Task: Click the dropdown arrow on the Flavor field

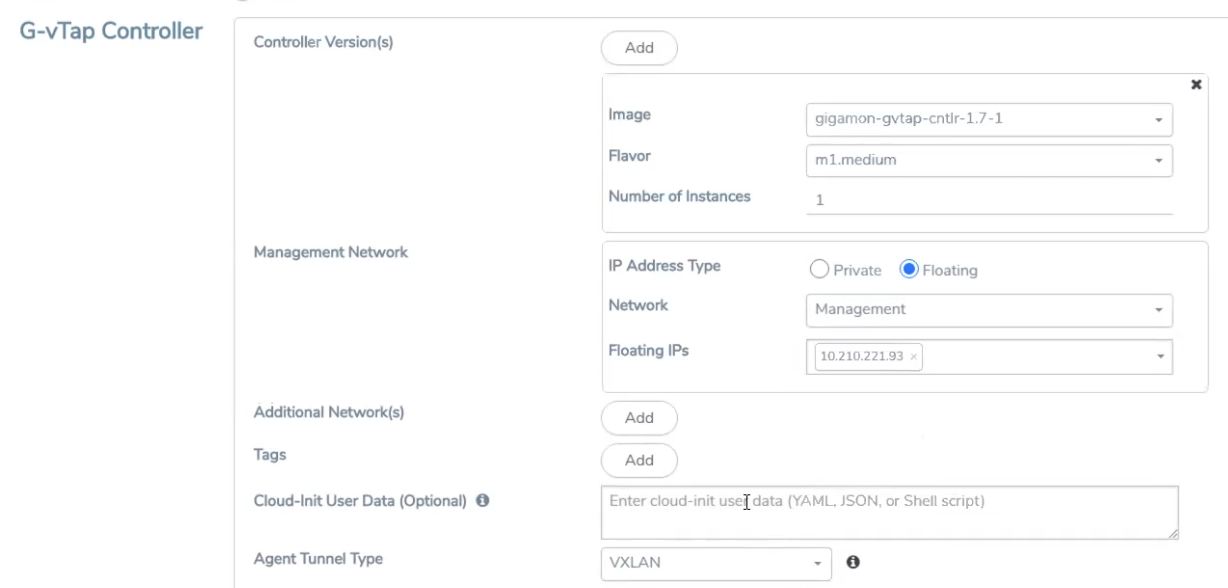Action: pyautogui.click(x=1160, y=160)
